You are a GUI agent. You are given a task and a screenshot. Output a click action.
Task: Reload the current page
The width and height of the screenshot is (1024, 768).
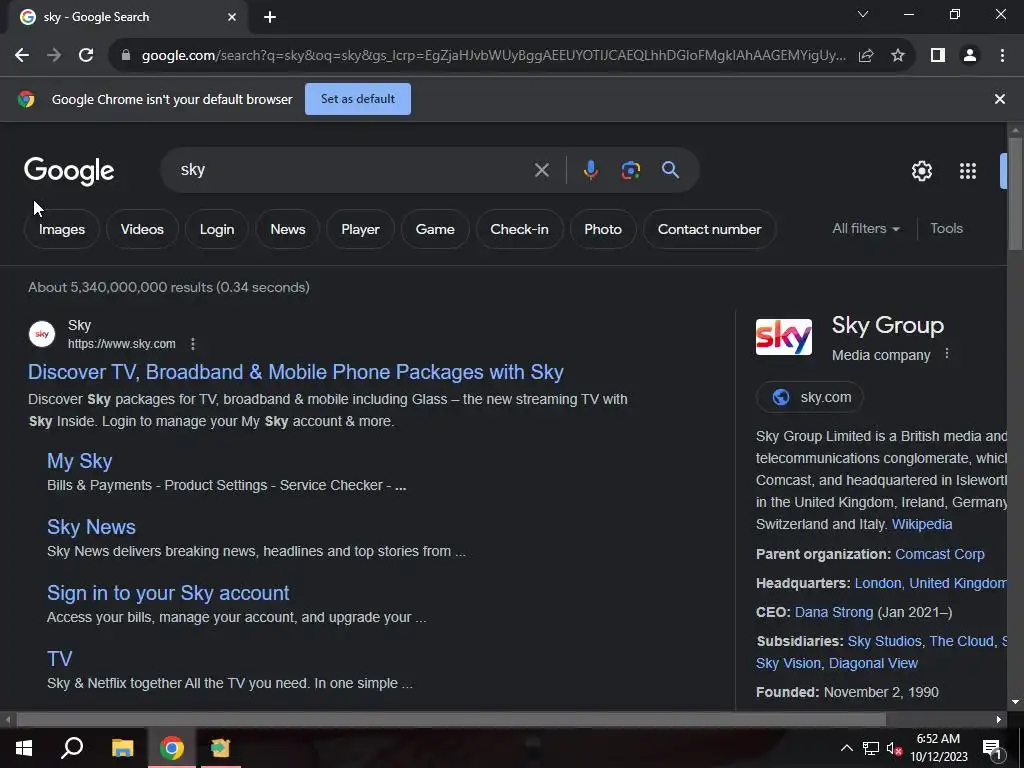[x=86, y=56]
